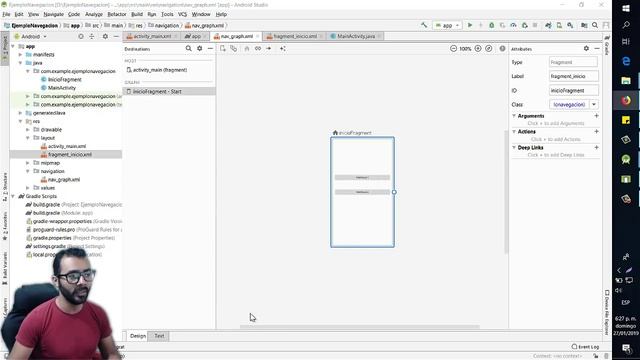Open the Class dropdown arrow
Image resolution: width=640 pixels, height=360 pixels.
[x=594, y=104]
